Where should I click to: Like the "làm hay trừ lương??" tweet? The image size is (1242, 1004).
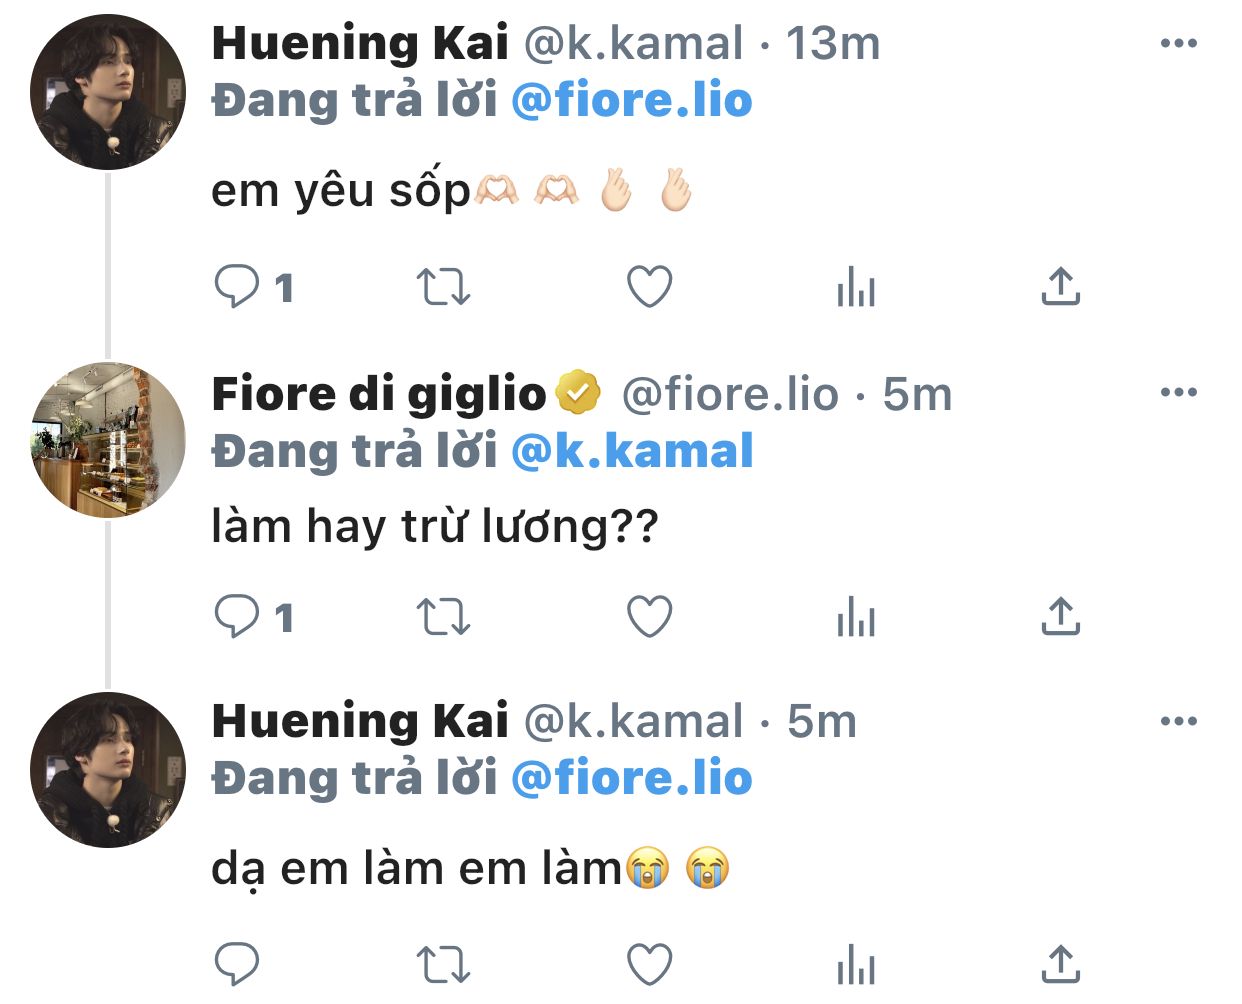(649, 617)
